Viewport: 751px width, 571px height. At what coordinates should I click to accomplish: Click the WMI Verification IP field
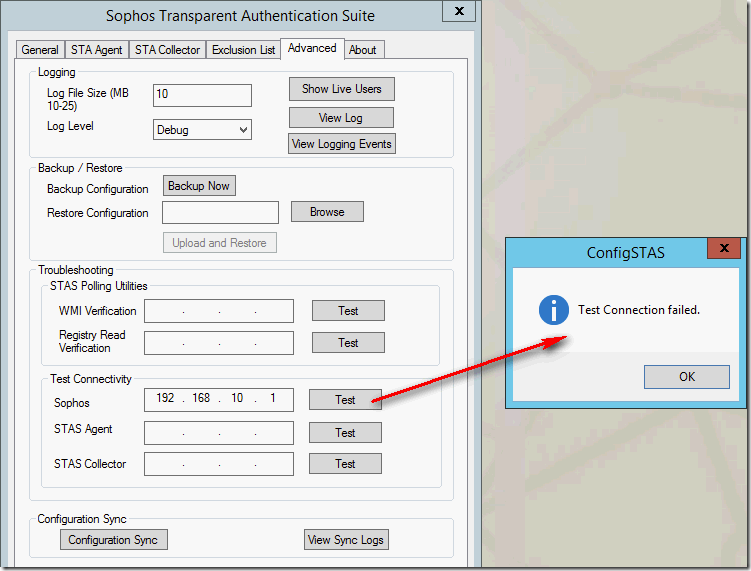(x=219, y=311)
